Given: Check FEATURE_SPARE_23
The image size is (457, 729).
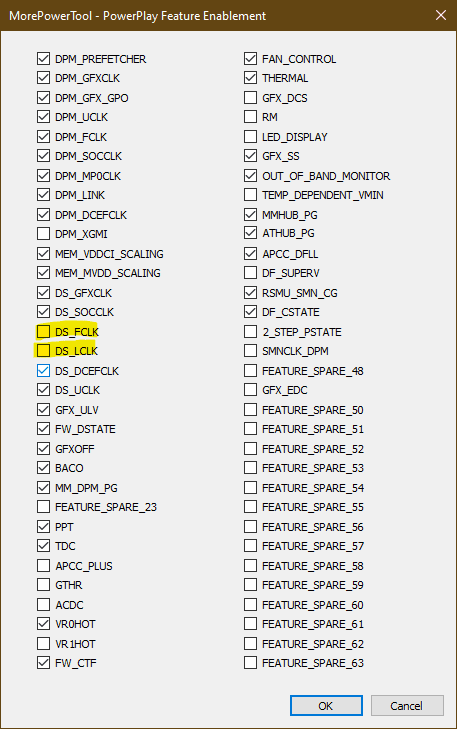Looking at the screenshot, I should click(43, 507).
